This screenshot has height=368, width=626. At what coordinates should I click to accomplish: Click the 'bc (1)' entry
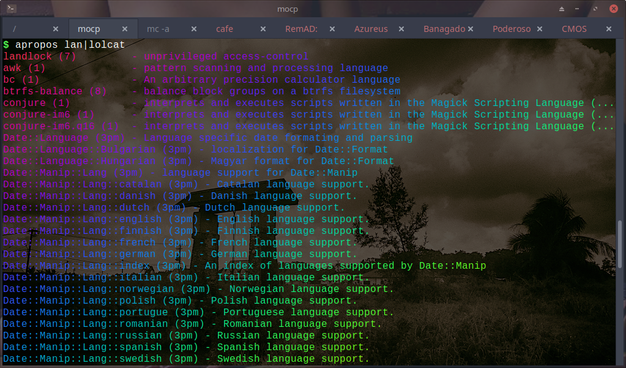coord(21,79)
